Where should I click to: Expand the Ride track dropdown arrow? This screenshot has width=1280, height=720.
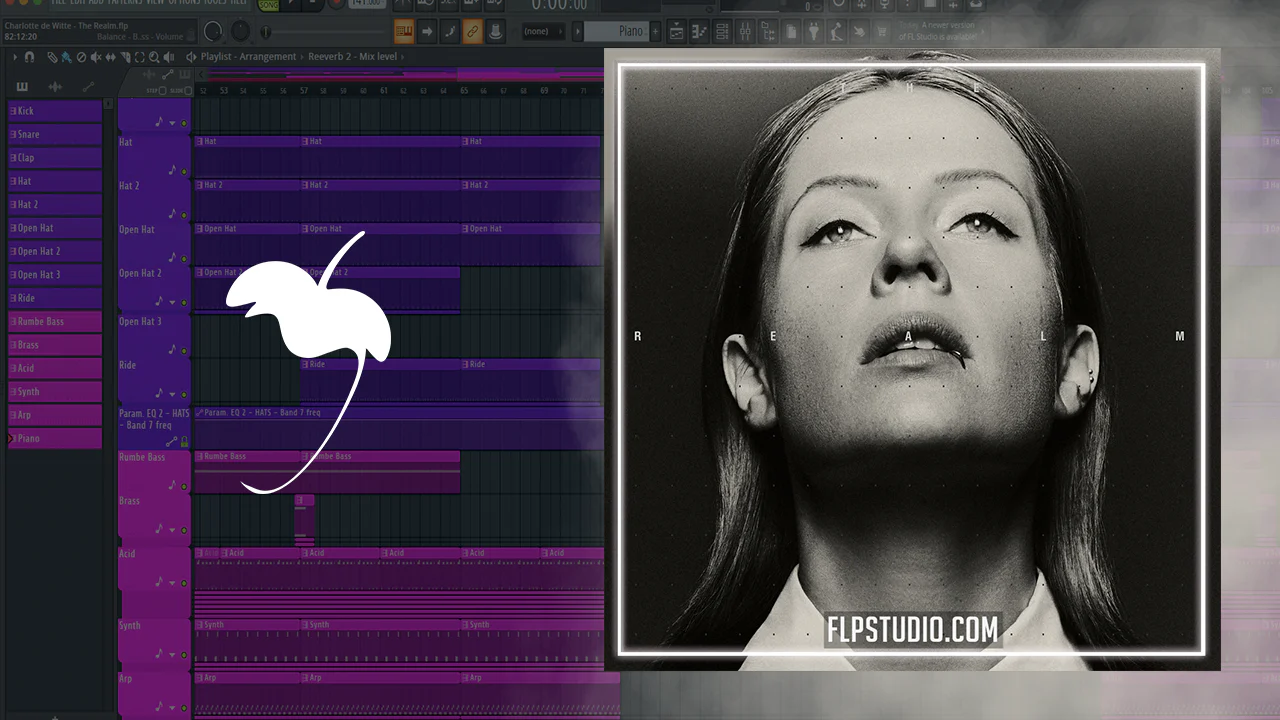click(172, 395)
